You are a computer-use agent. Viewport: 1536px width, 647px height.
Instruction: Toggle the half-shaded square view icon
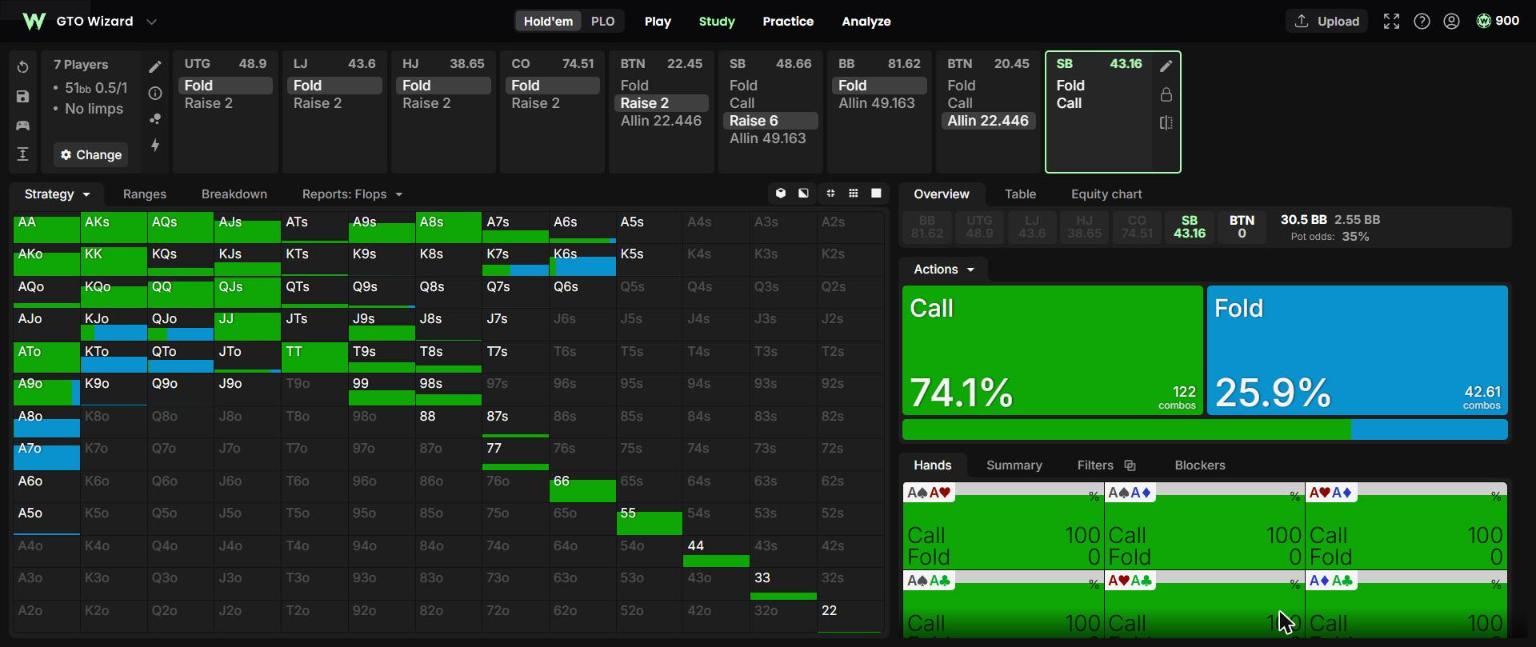click(x=803, y=193)
